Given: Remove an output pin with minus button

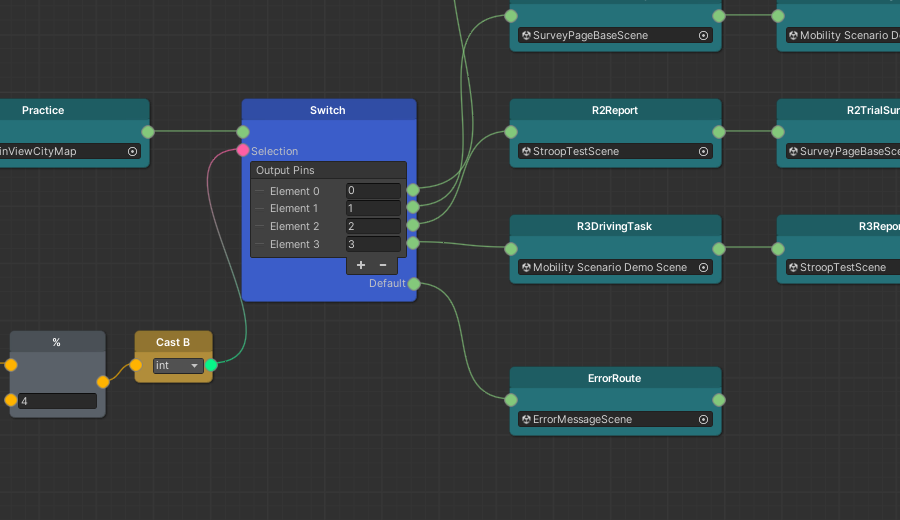Looking at the screenshot, I should coord(383,265).
